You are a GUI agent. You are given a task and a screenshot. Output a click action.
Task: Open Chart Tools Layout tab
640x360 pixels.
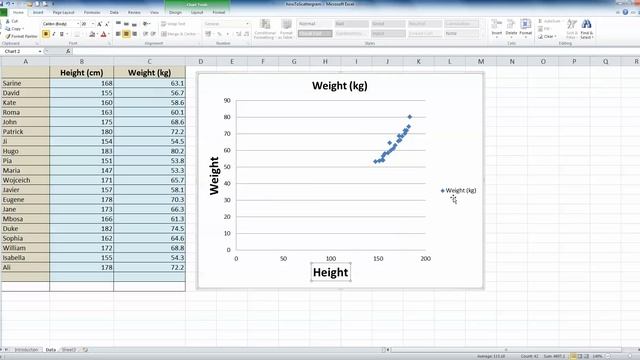coord(197,12)
